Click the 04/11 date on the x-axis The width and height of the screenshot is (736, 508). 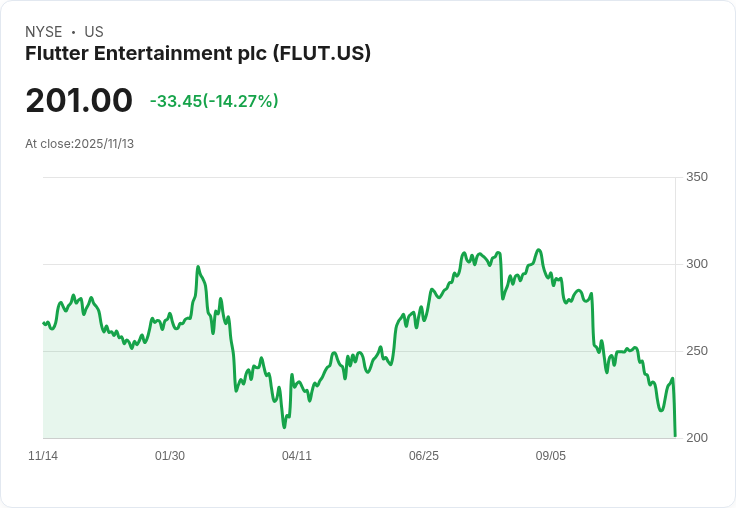297,456
